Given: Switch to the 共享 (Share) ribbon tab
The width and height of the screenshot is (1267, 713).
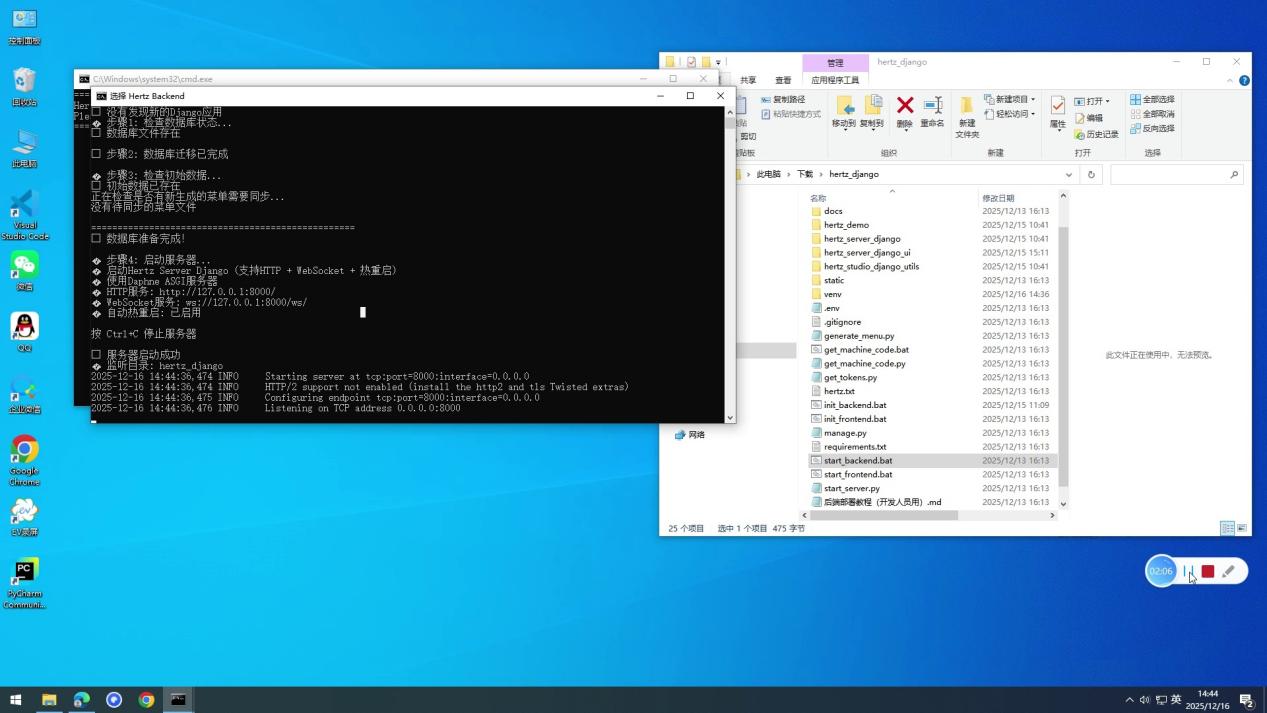Looking at the screenshot, I should [748, 80].
